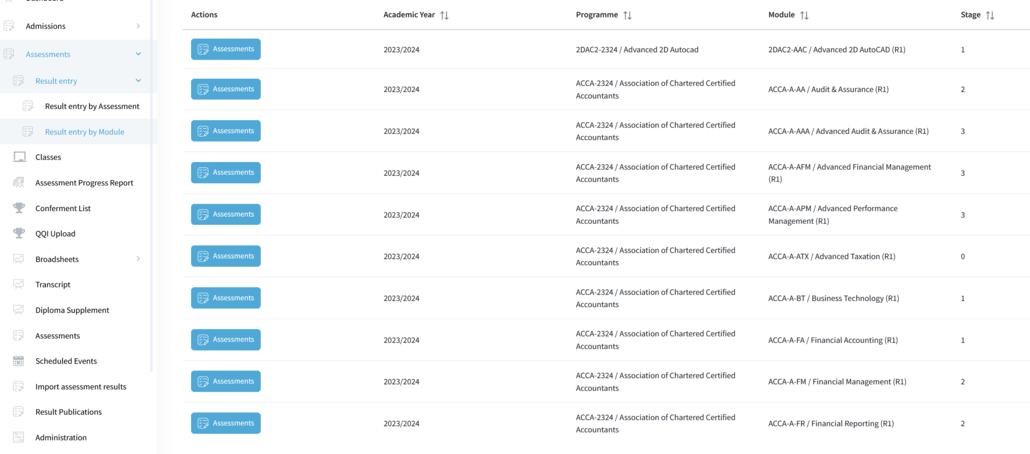Click the Classes monitor icon in sidebar

coord(19,157)
